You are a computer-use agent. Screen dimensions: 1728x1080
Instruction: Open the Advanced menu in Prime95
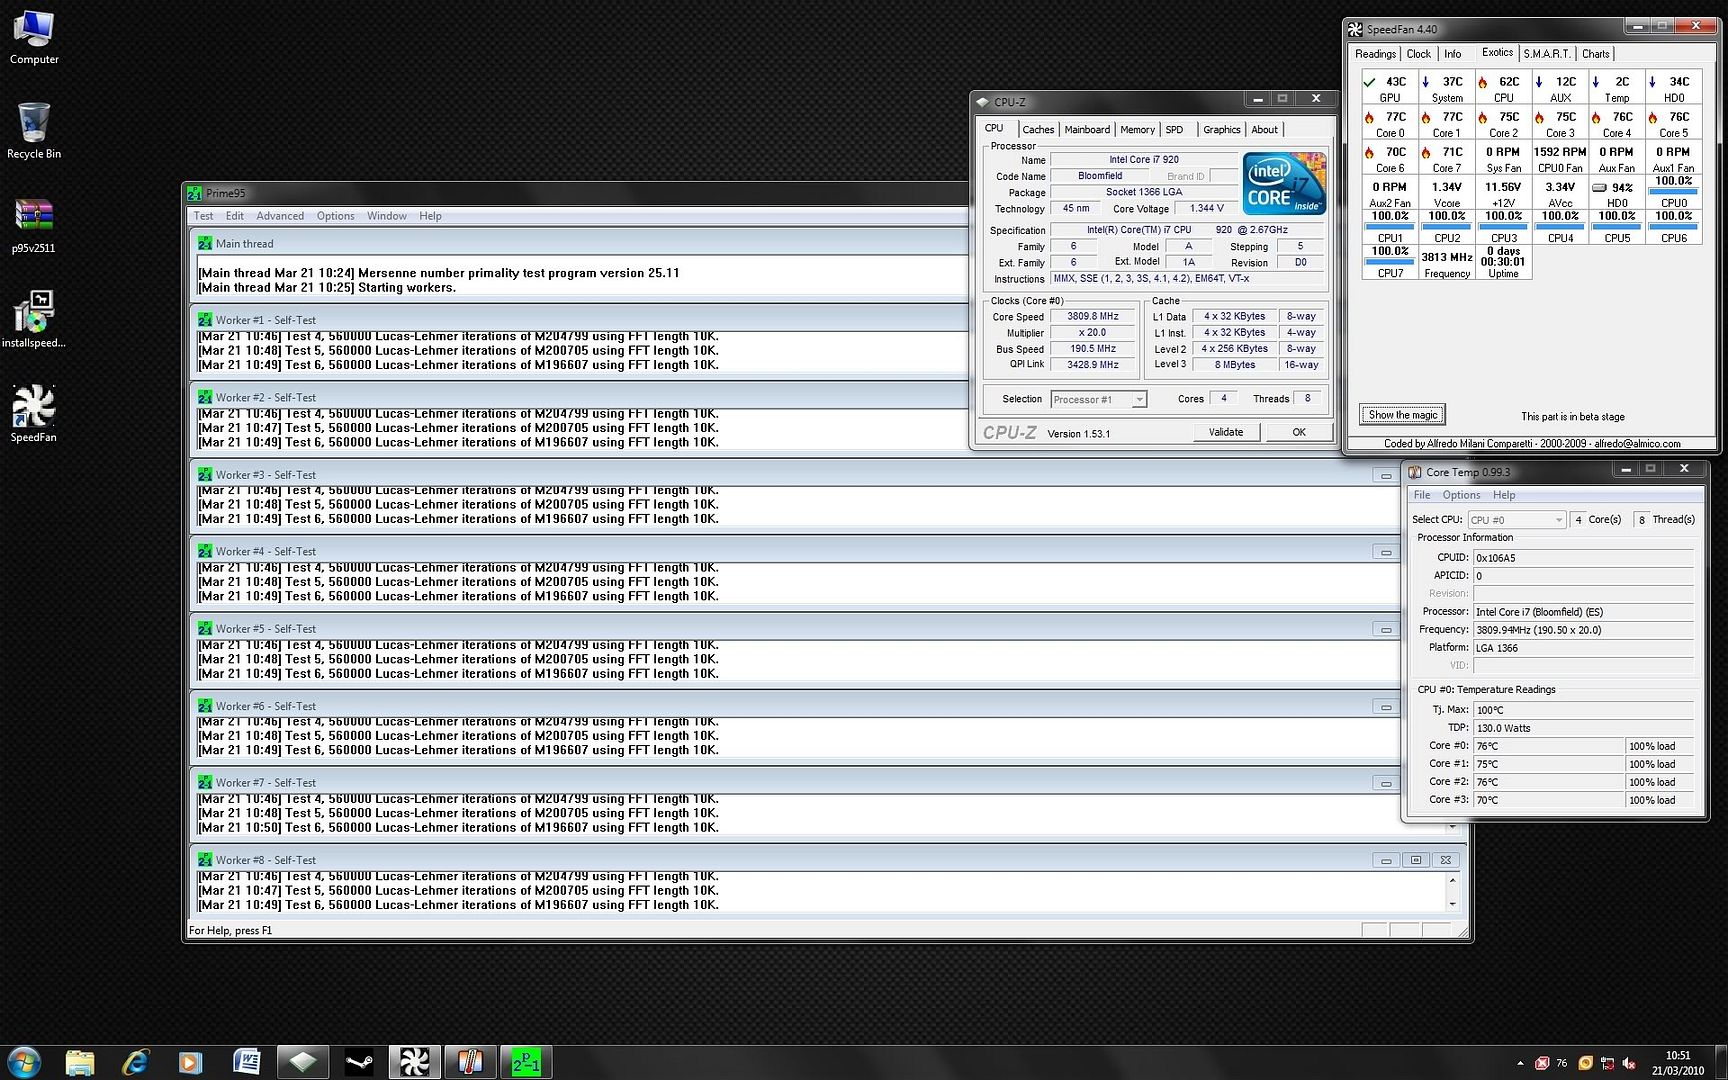pos(280,216)
